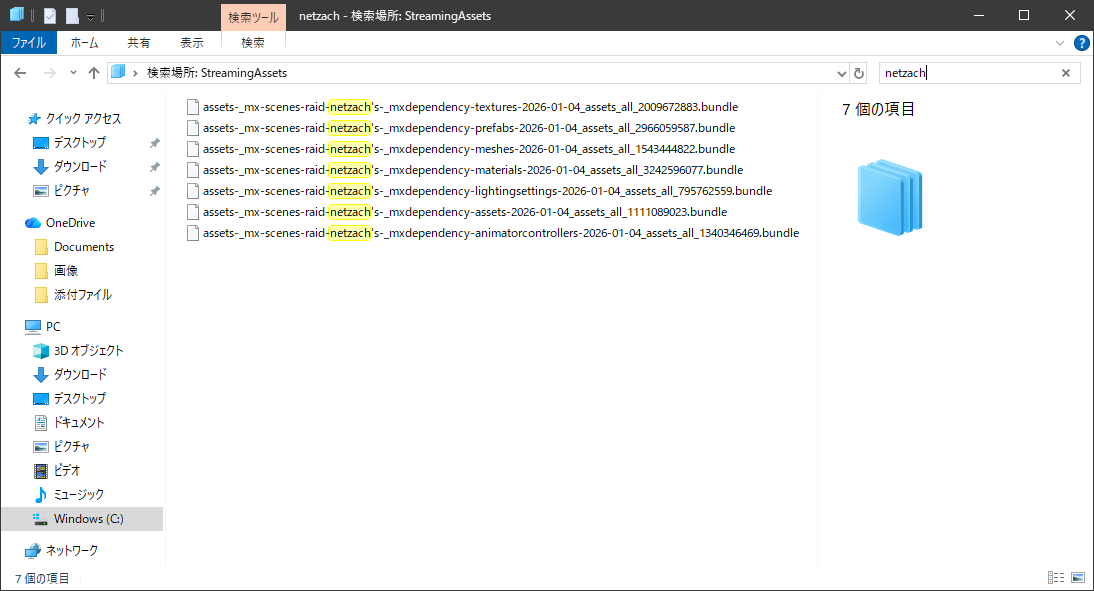The height and width of the screenshot is (591, 1094).
Task: Expand the recent locations chevron
Action: 73,73
